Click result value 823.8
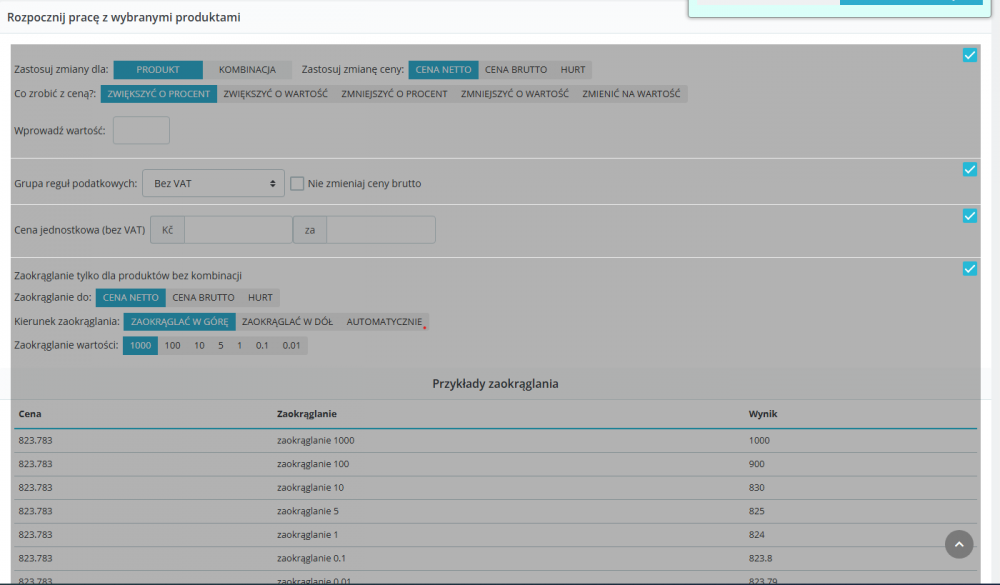The image size is (1000, 585). pyautogui.click(x=760, y=558)
